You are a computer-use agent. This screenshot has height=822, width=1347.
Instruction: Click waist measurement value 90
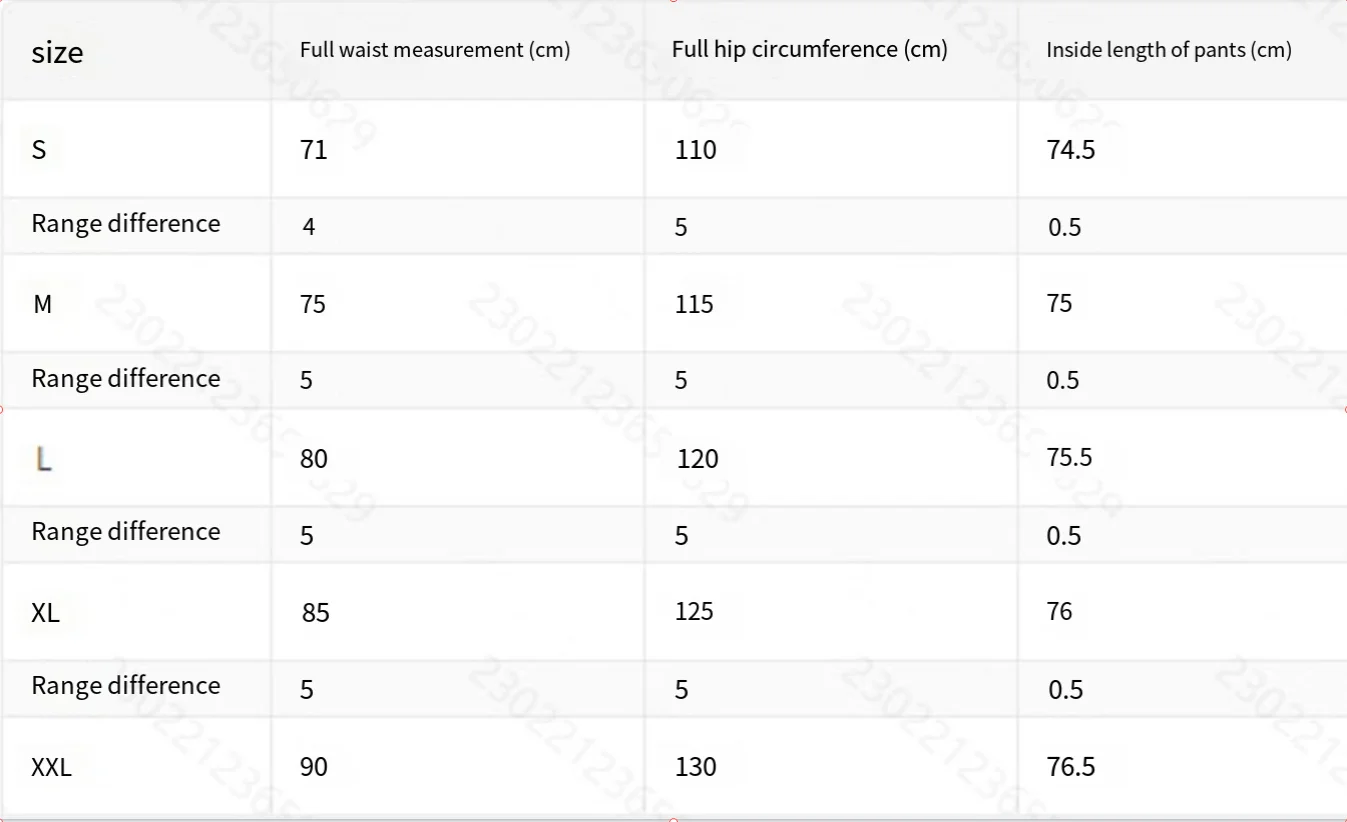click(314, 767)
